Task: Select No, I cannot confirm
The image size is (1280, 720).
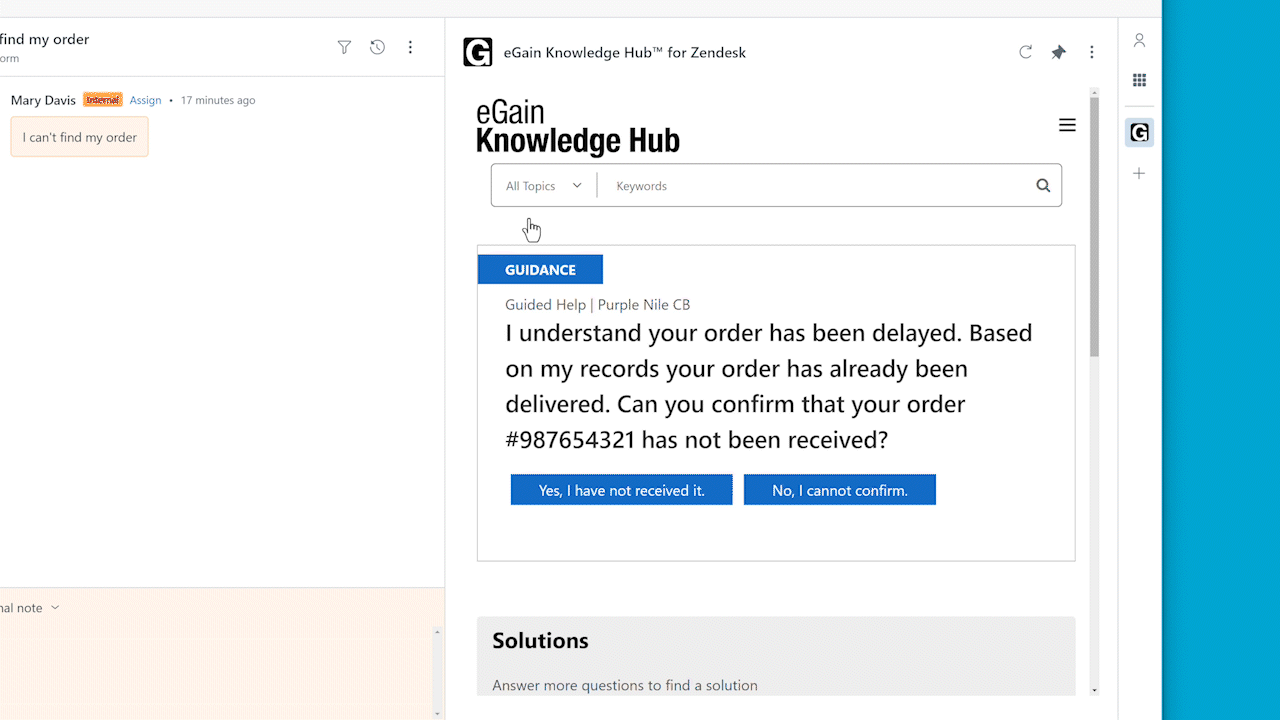Action: tap(839, 490)
